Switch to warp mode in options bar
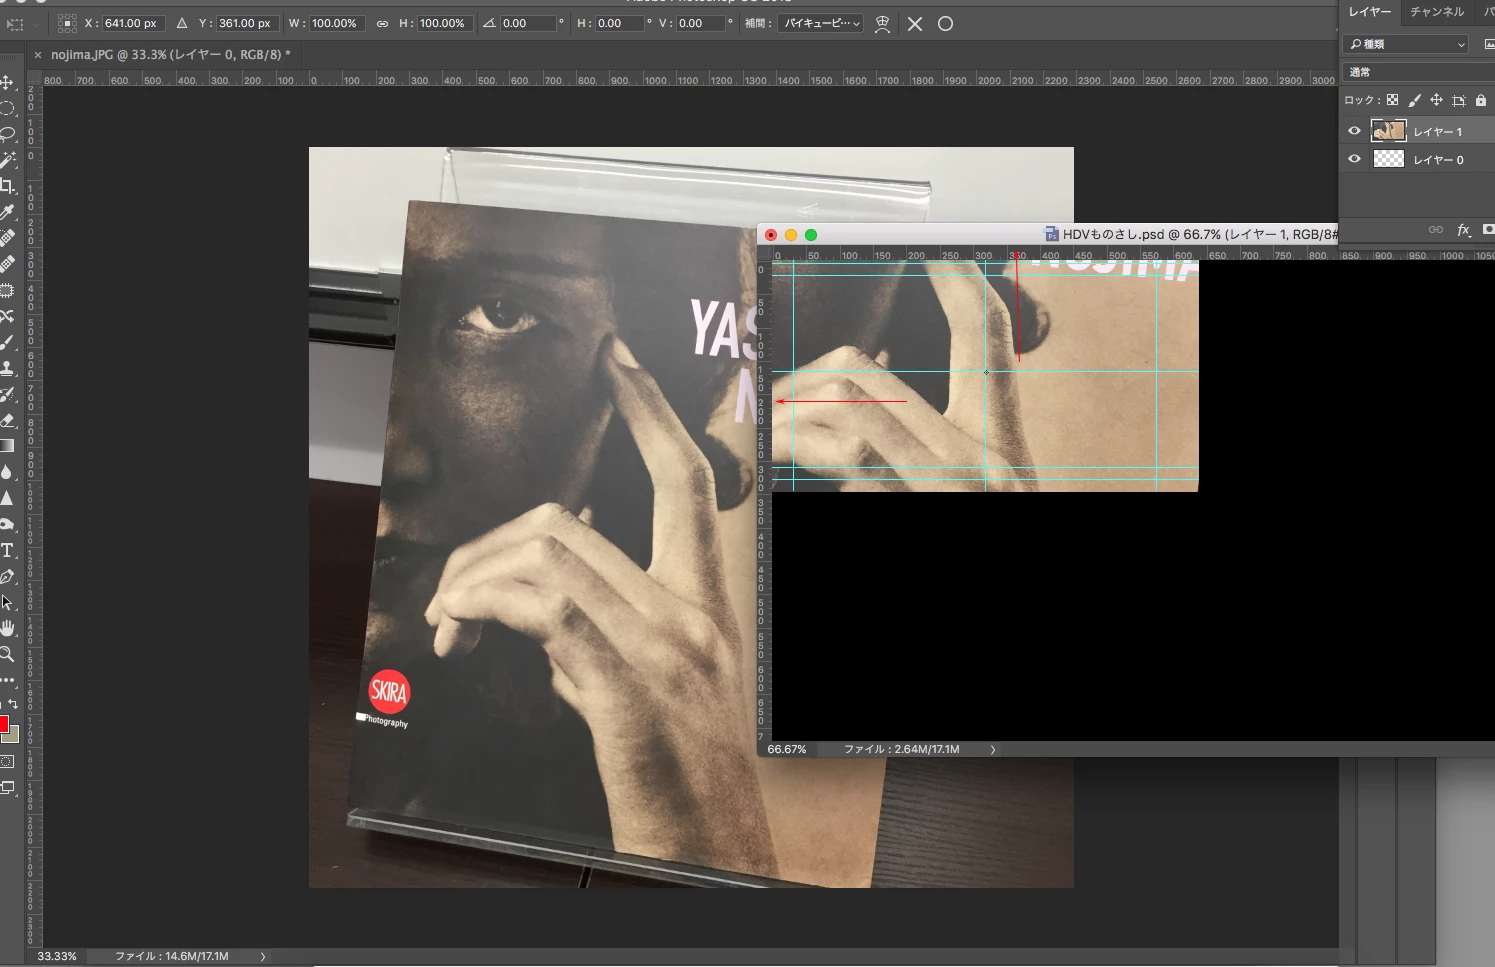Viewport: 1495px width, 967px height. point(882,24)
